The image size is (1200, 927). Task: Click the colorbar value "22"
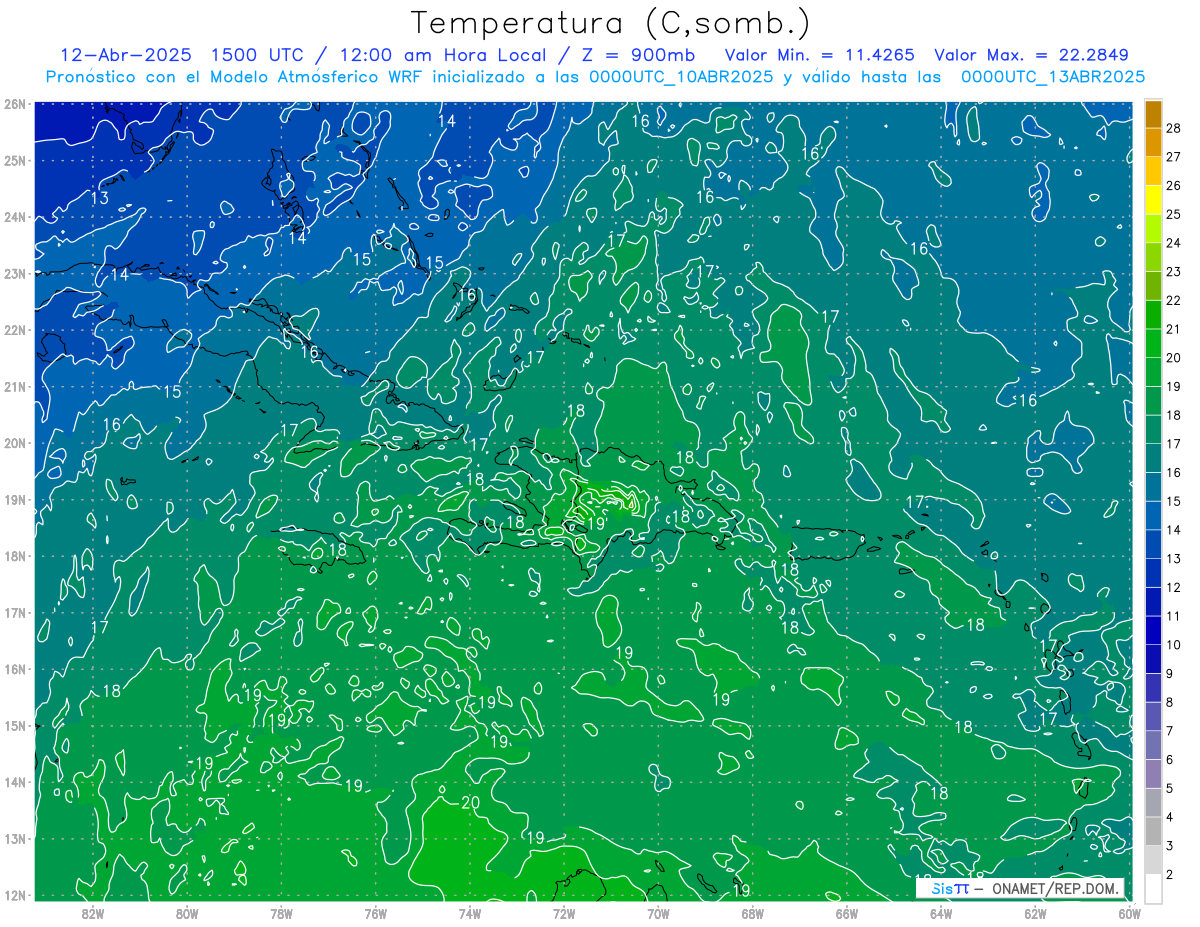[x=1174, y=300]
